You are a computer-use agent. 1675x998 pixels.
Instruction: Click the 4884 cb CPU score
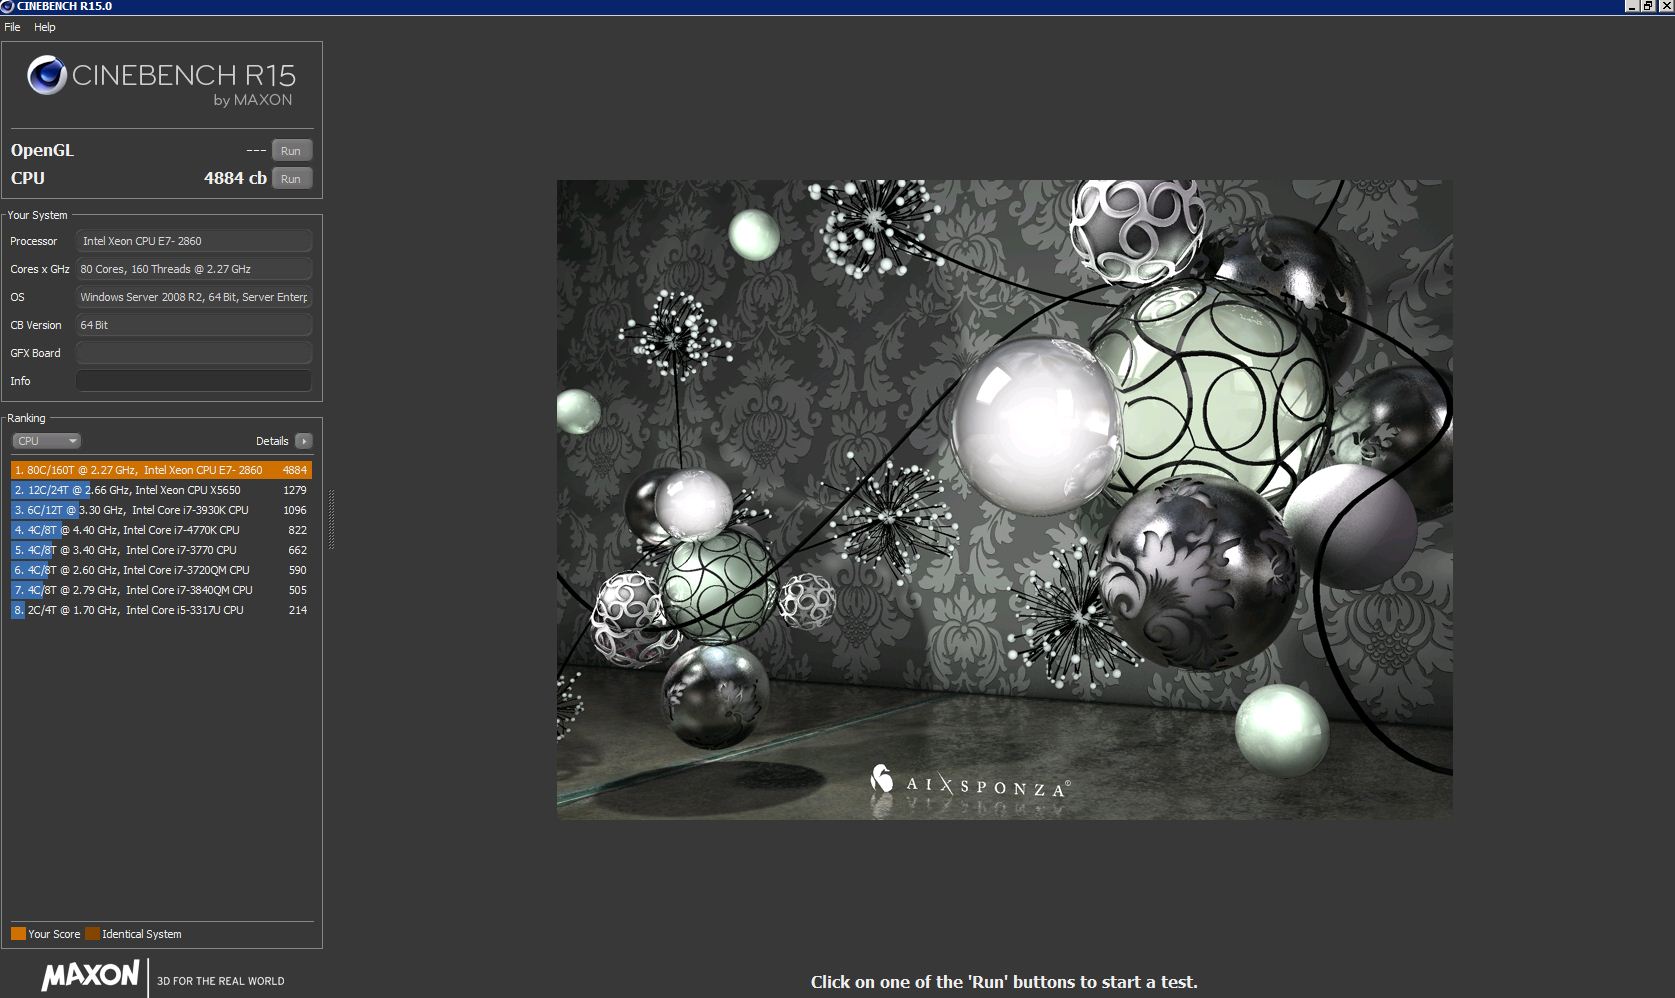235,178
